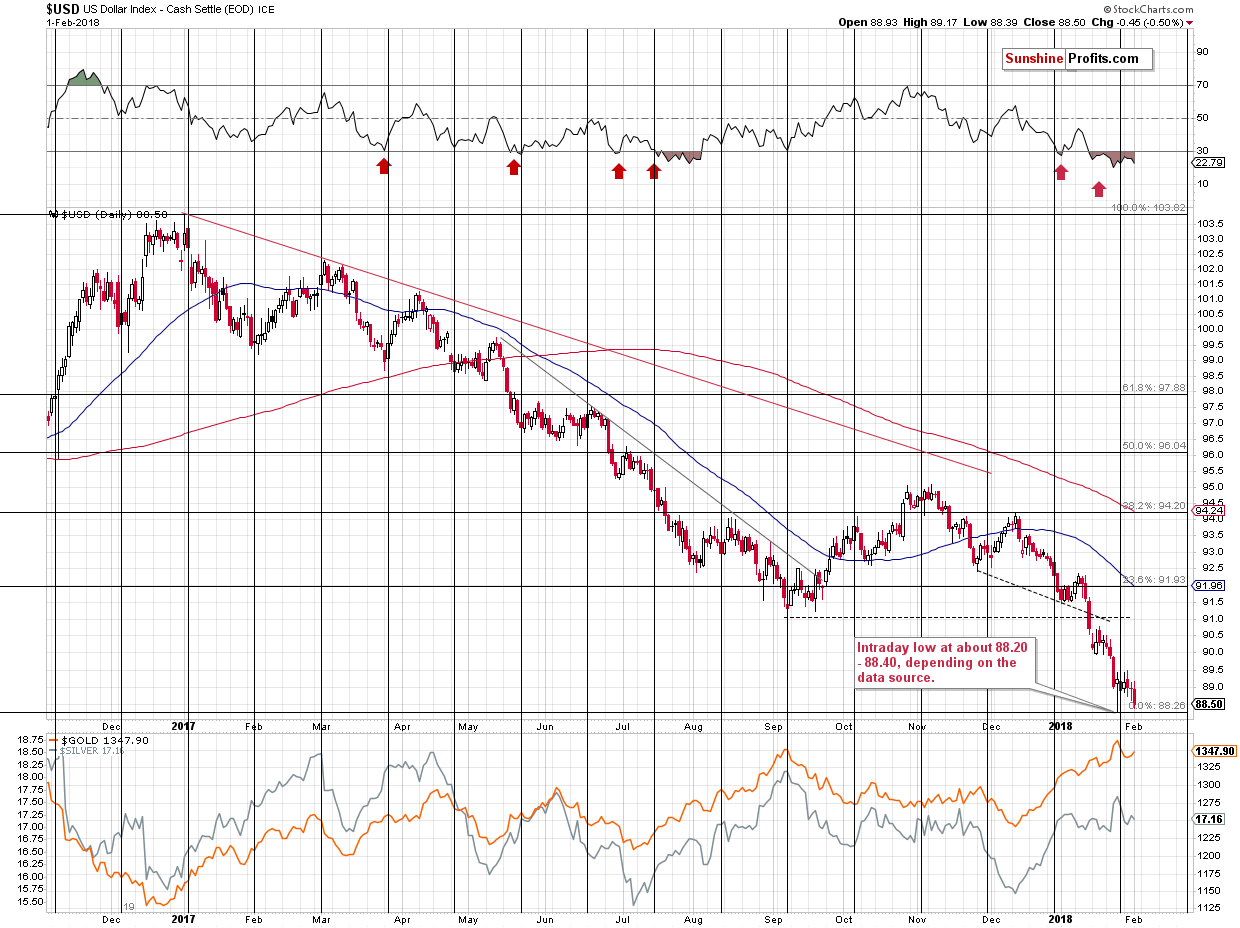Click the boxed 88.50 last price tag
This screenshot has height=928, width=1240.
[1210, 704]
